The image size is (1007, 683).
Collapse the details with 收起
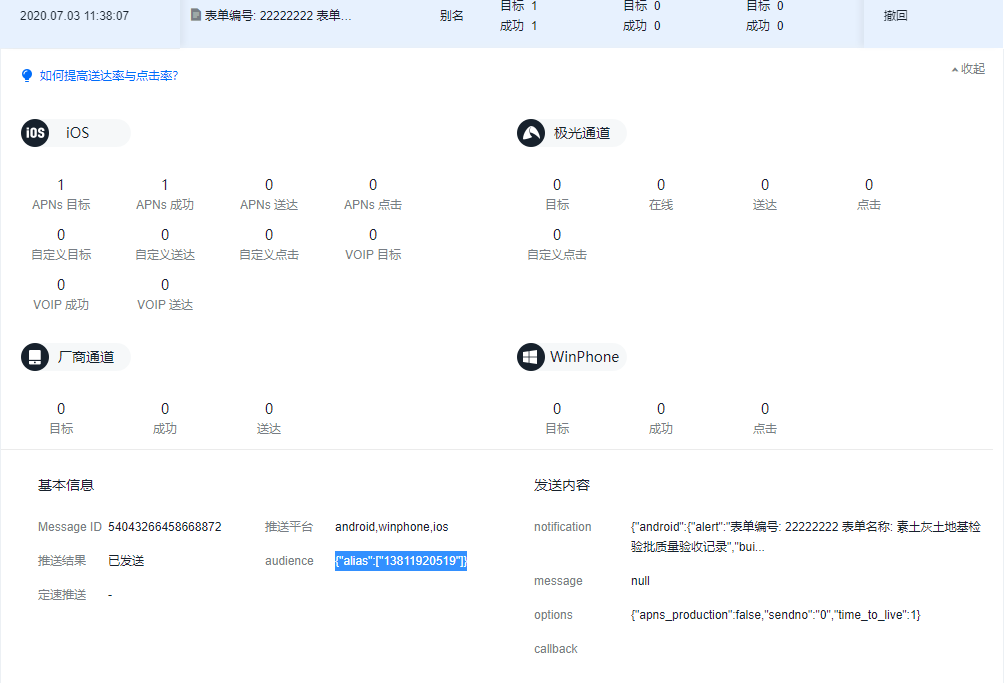click(x=968, y=69)
